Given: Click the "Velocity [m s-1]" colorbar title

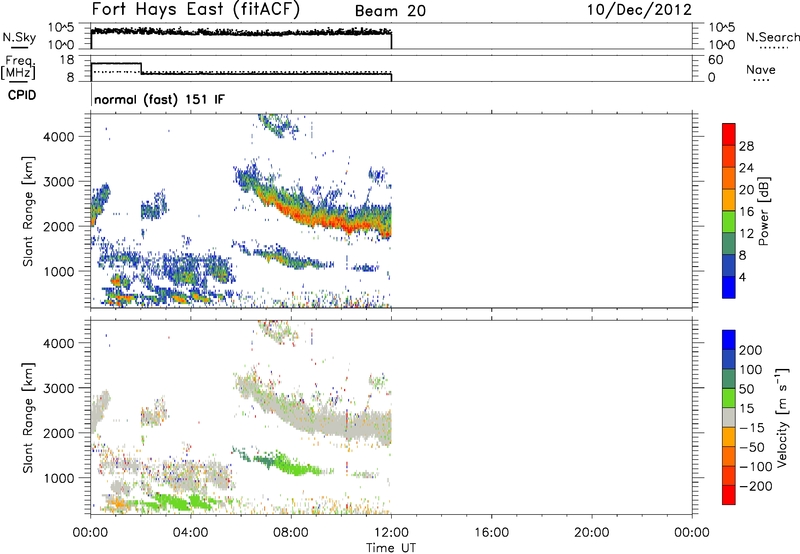Looking at the screenshot, I should pyautogui.click(x=782, y=417).
